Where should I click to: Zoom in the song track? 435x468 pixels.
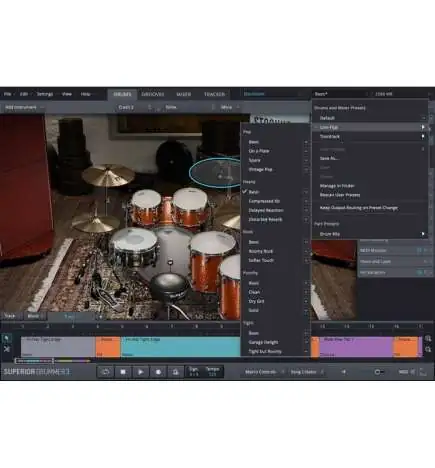428,338
